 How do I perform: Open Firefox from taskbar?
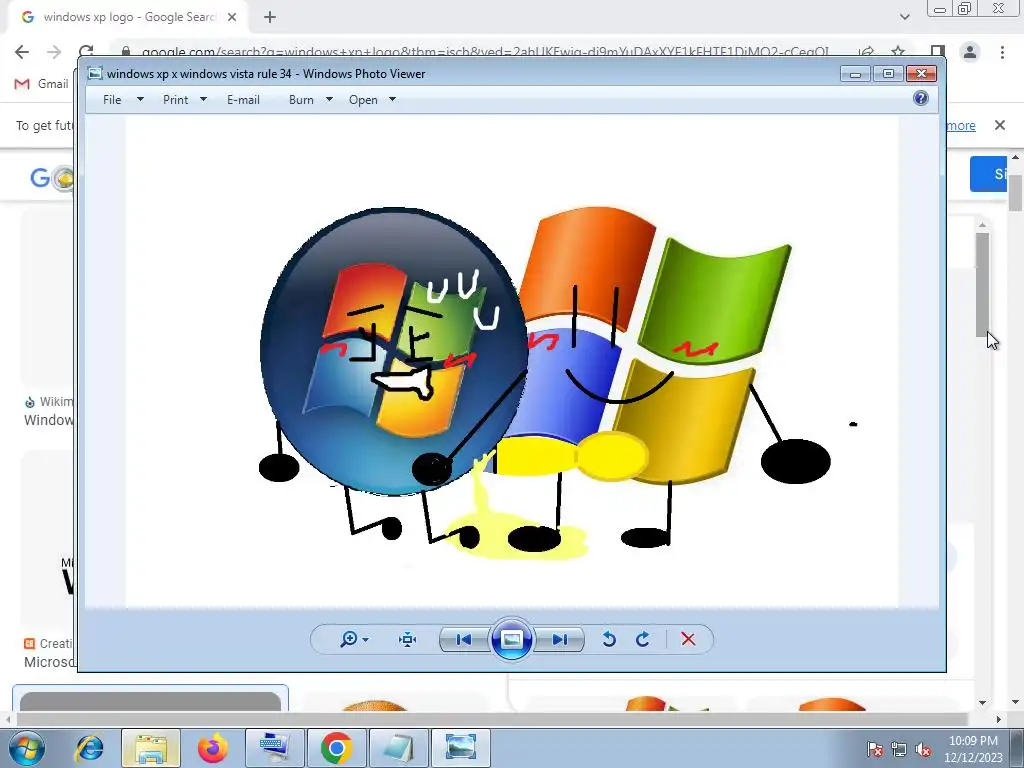click(x=213, y=748)
